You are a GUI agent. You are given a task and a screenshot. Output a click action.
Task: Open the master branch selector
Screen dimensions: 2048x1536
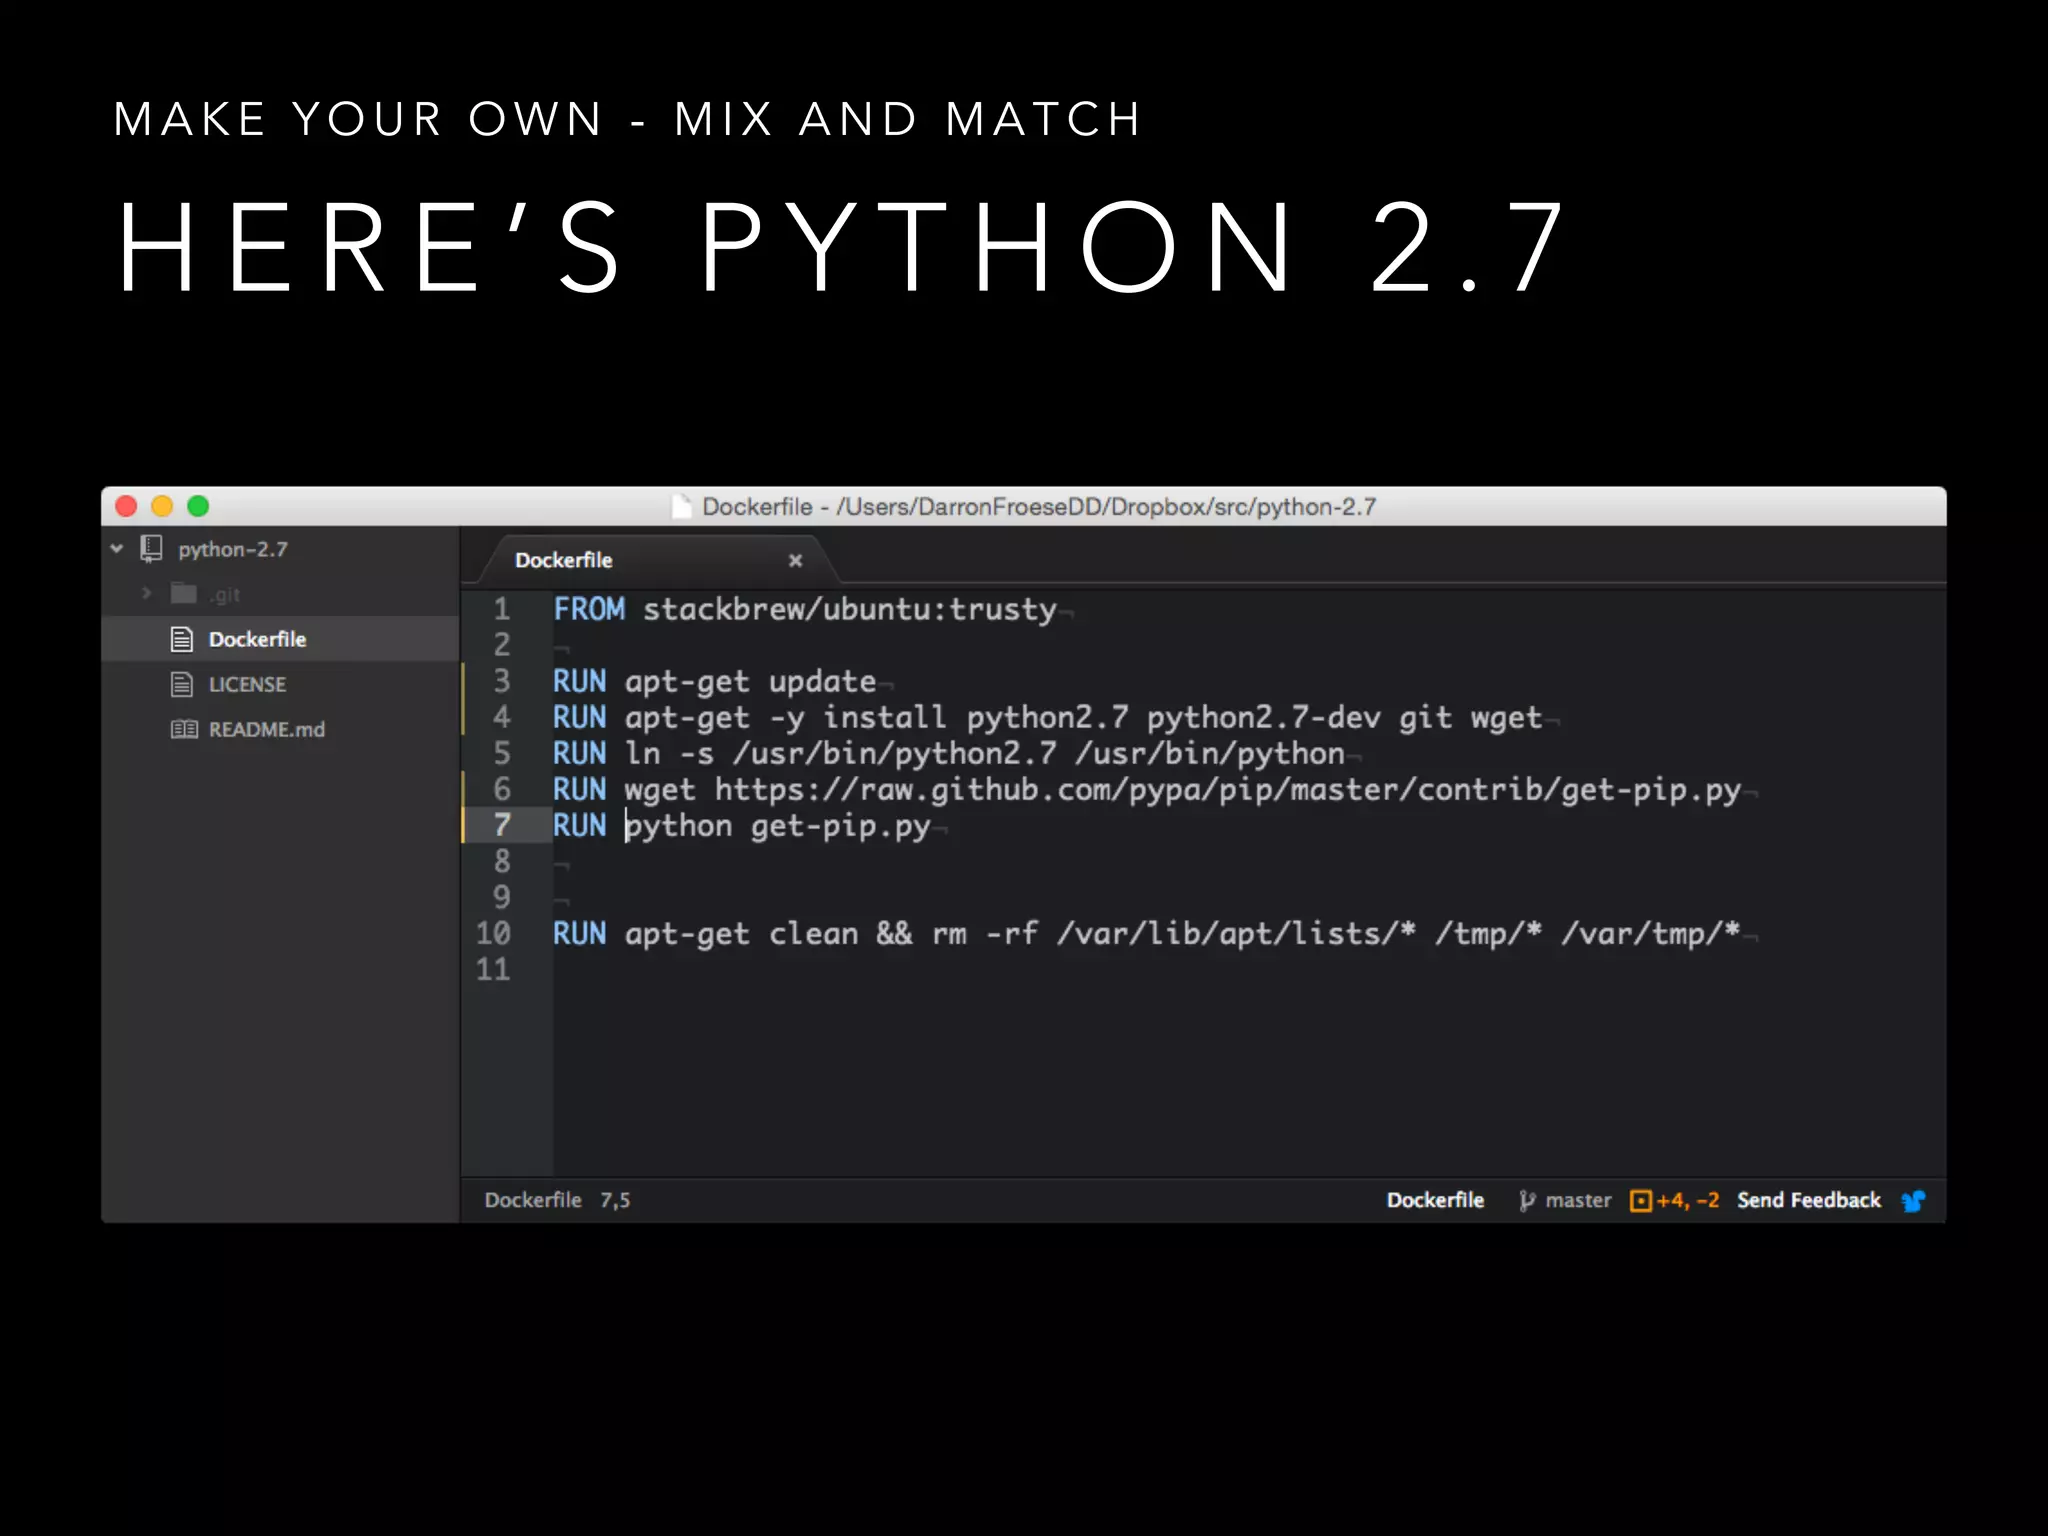click(1578, 1201)
